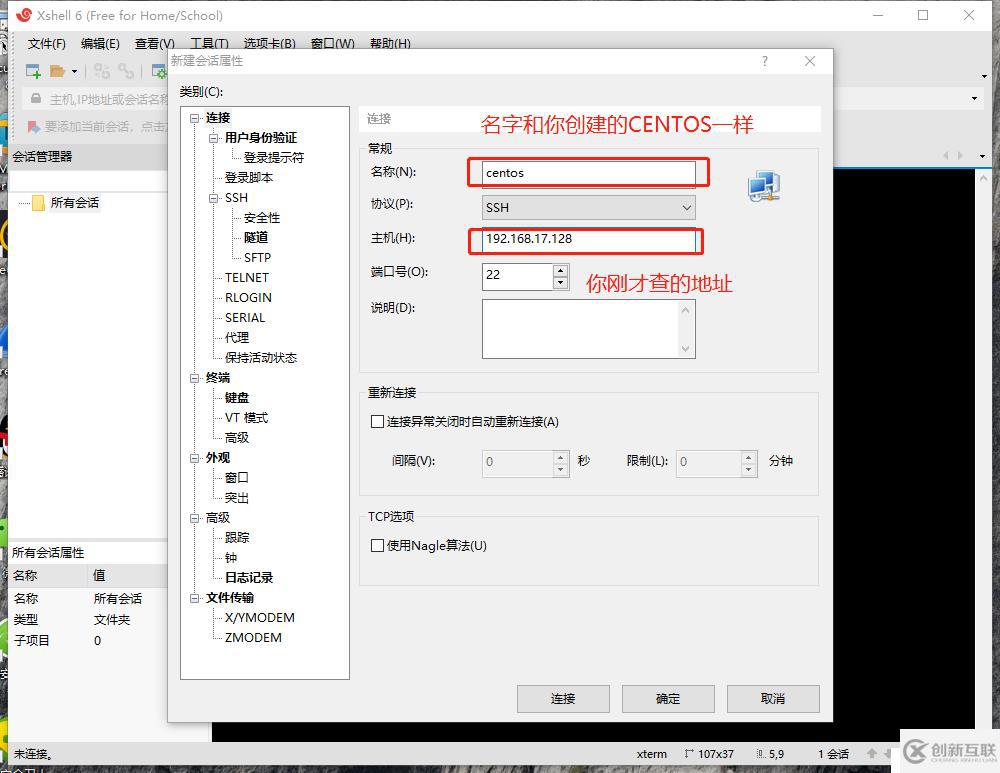Select 登录脚本 in the category tree
The height and width of the screenshot is (773, 1000).
tap(249, 178)
